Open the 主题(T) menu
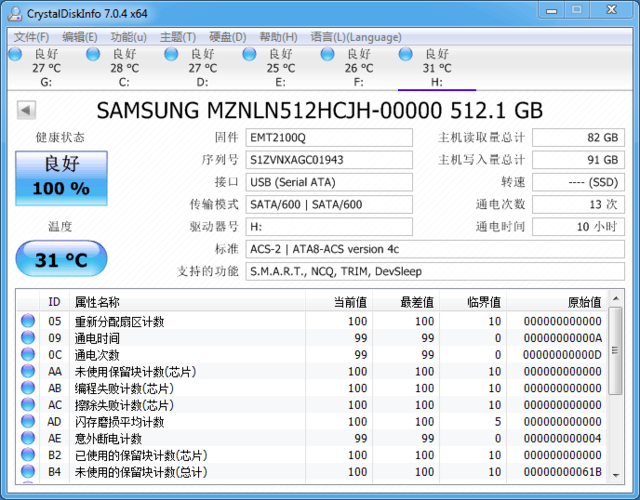 point(178,37)
